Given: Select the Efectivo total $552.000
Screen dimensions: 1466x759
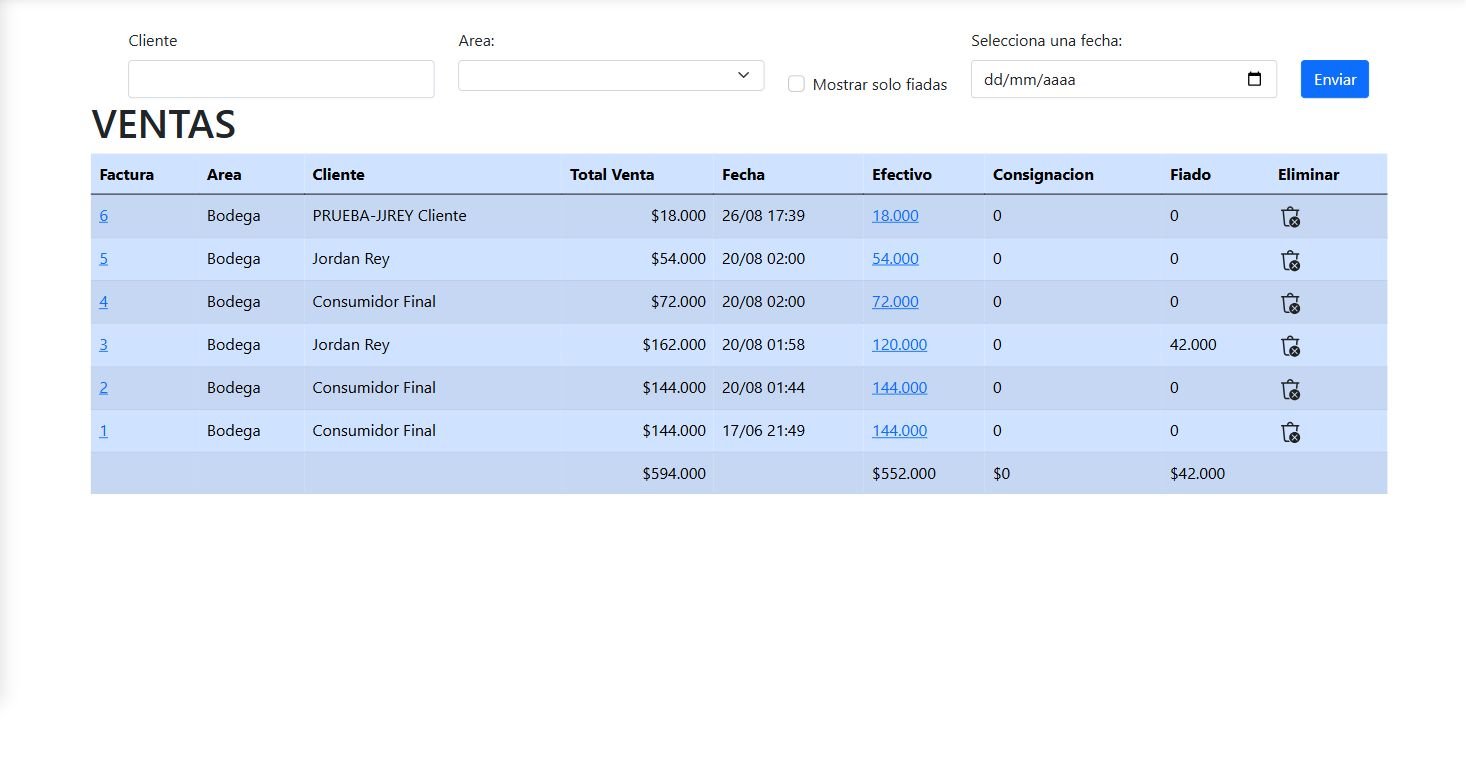Looking at the screenshot, I should click(904, 474).
